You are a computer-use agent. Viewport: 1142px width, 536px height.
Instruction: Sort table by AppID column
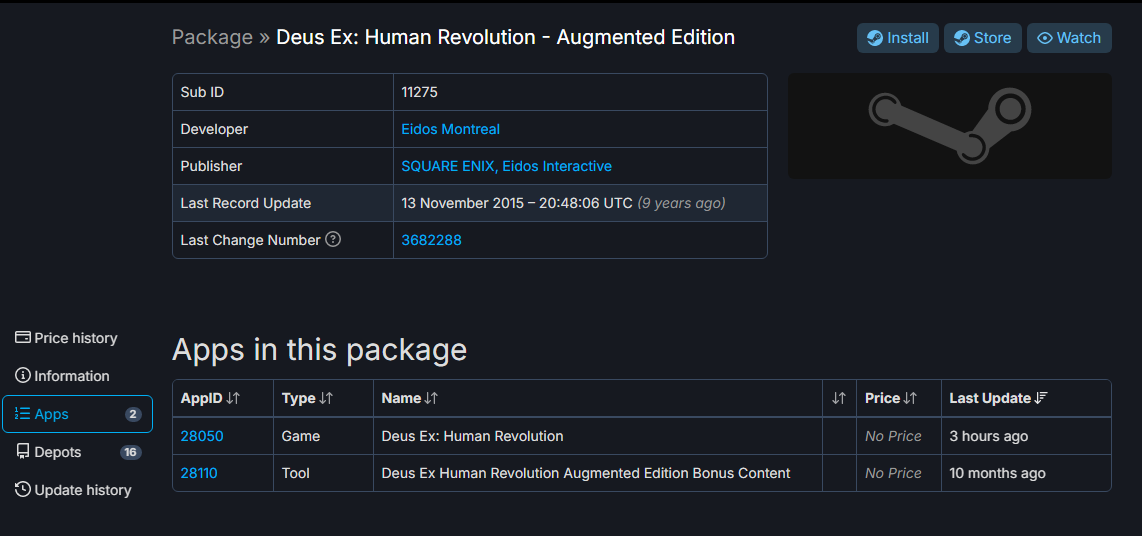tap(210, 398)
